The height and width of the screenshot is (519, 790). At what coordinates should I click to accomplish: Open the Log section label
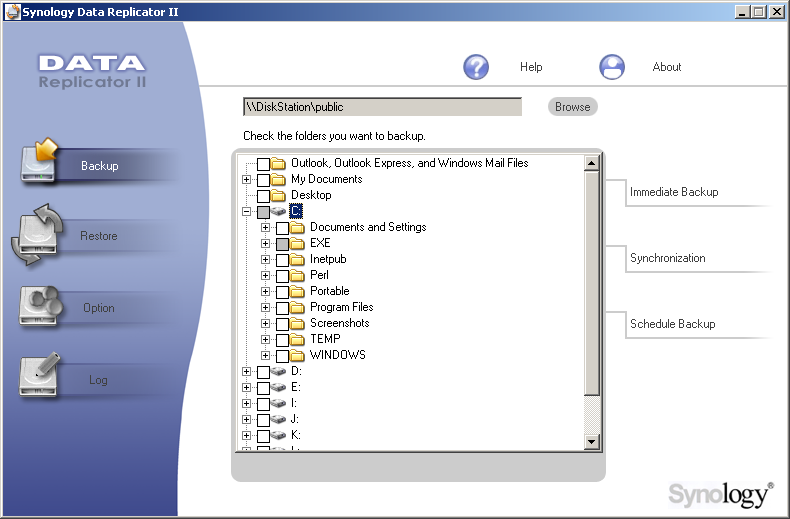98,380
